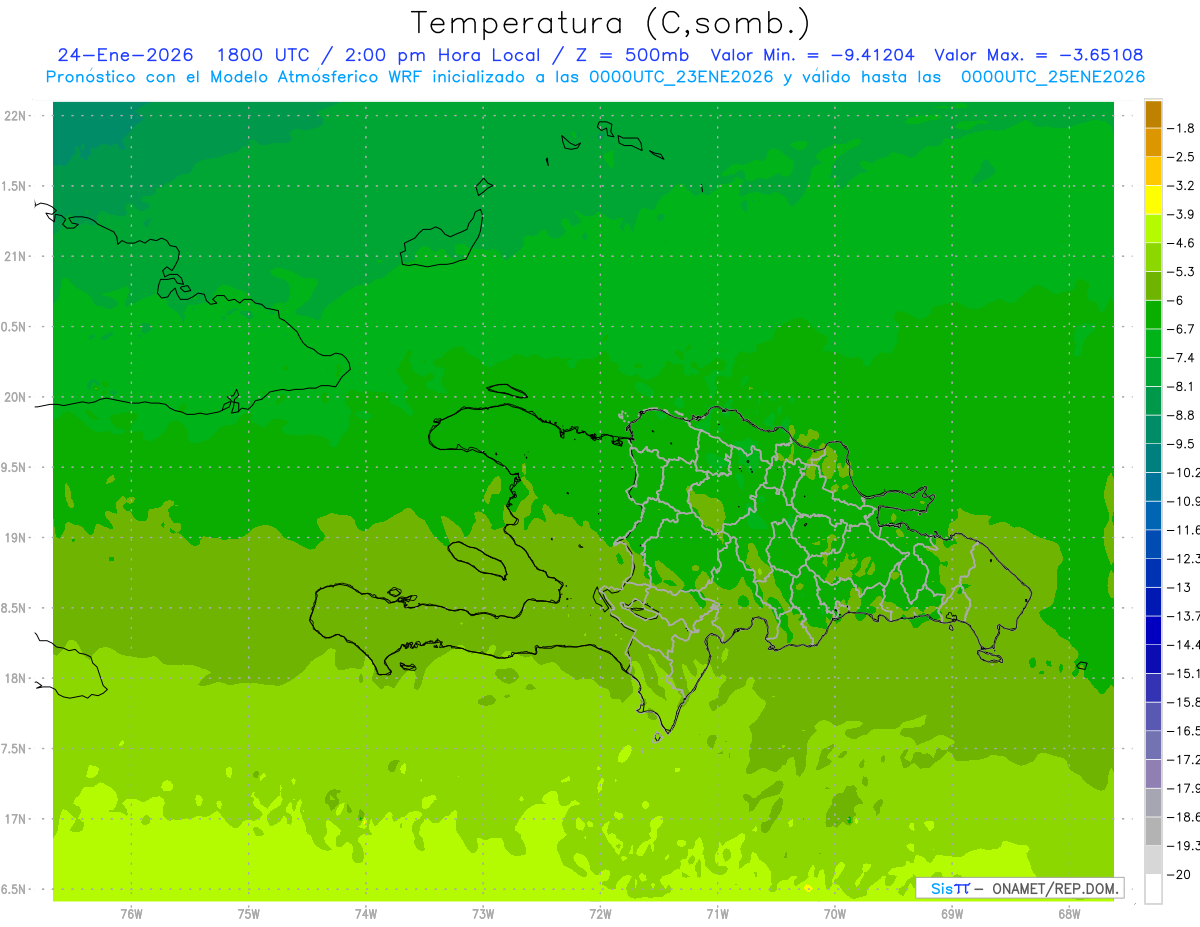Click the 'Z = 500mb' level text
The image size is (1200, 927).
[x=631, y=55]
